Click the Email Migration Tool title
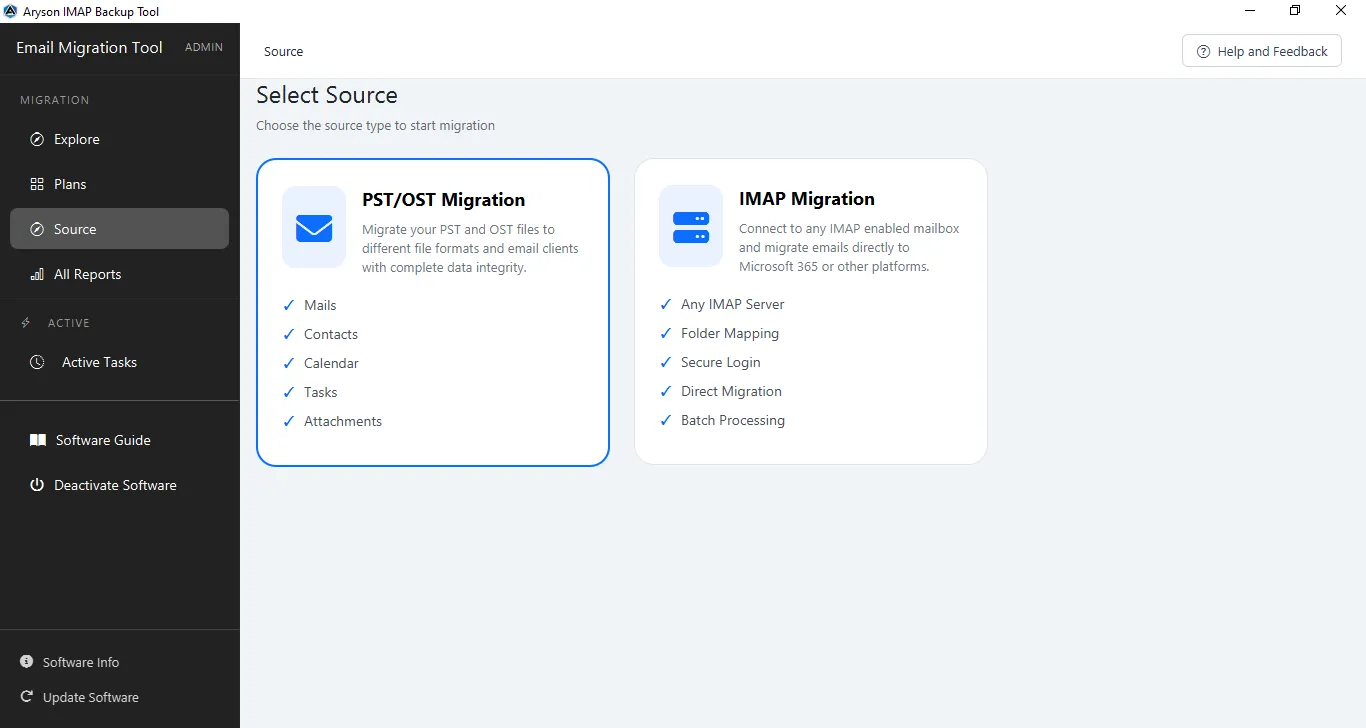 click(89, 47)
